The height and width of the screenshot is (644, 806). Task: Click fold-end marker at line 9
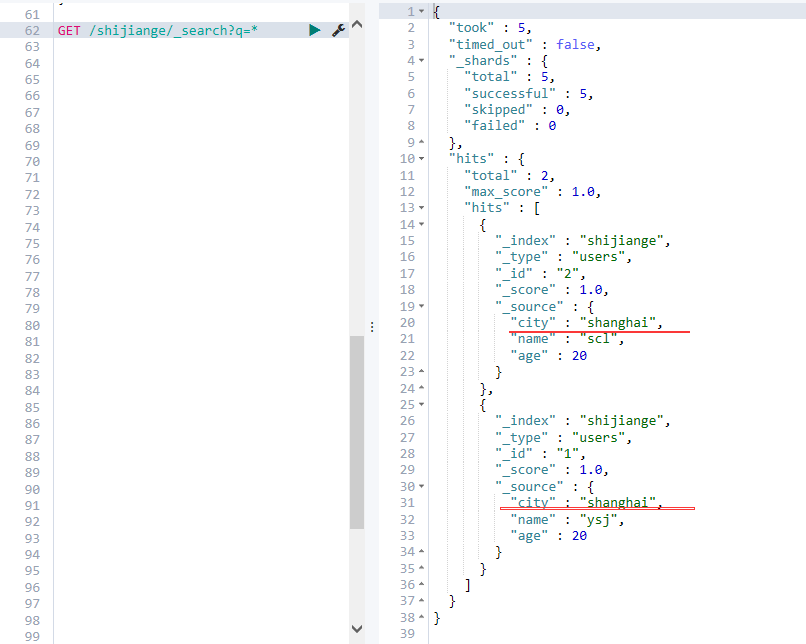coord(422,141)
